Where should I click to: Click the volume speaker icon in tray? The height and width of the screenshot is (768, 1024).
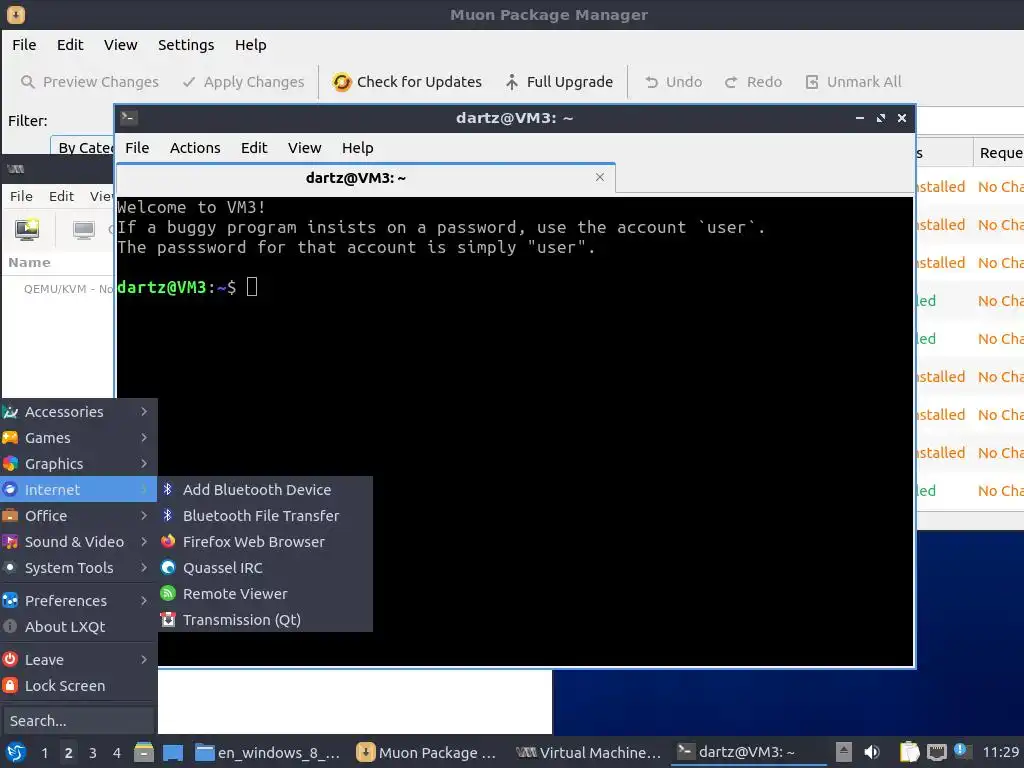point(872,752)
